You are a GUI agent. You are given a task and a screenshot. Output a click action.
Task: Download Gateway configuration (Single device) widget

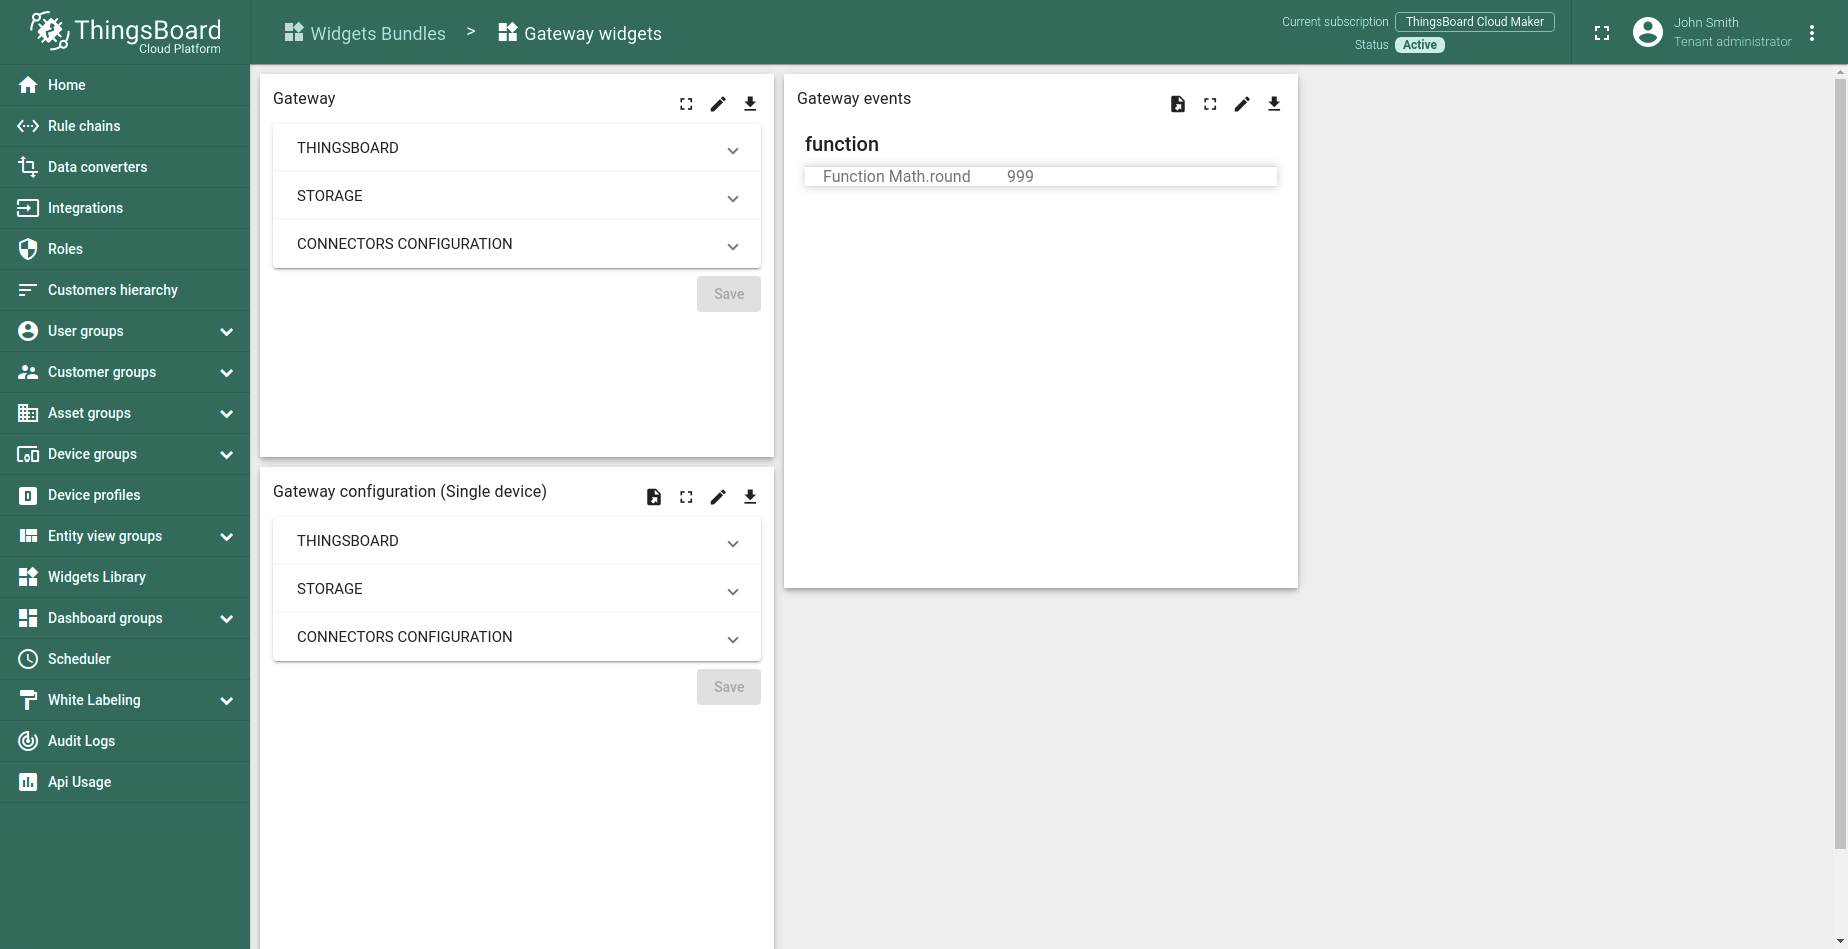(x=750, y=497)
